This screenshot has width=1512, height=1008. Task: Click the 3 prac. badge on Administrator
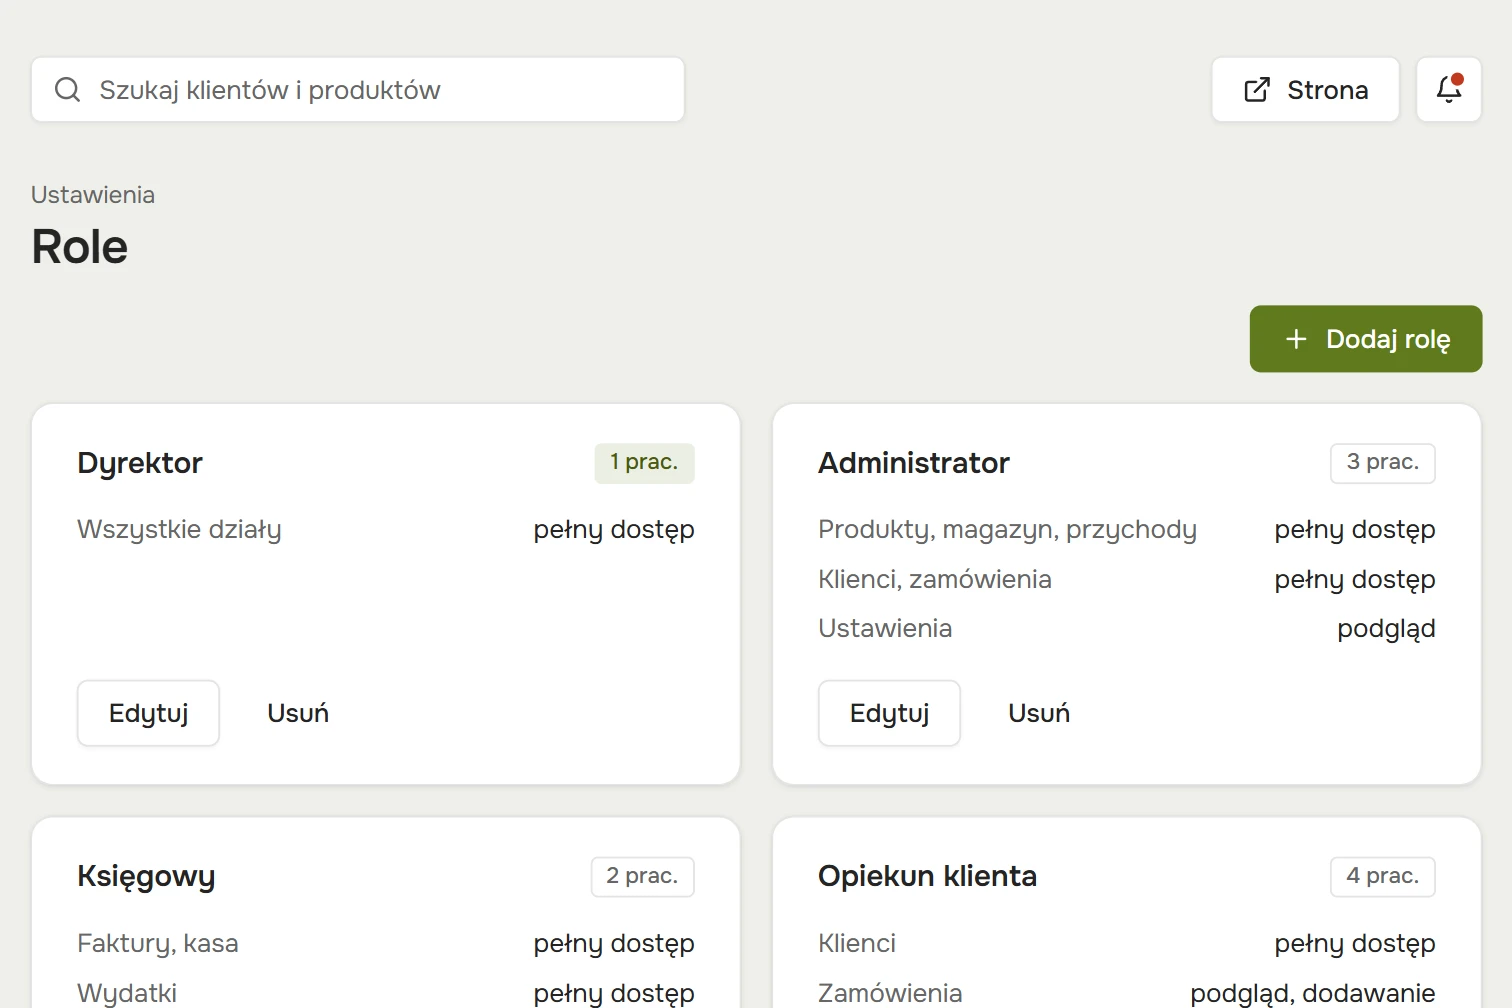point(1383,463)
